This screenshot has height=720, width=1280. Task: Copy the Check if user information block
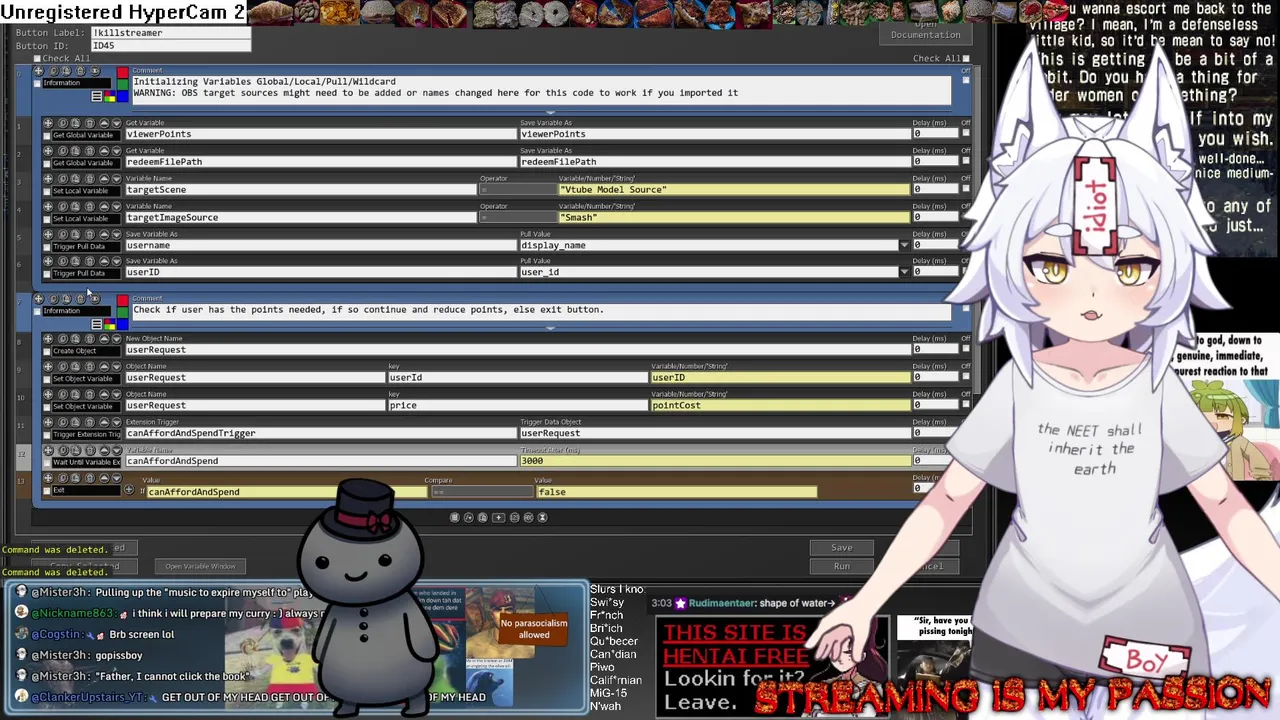click(x=53, y=299)
